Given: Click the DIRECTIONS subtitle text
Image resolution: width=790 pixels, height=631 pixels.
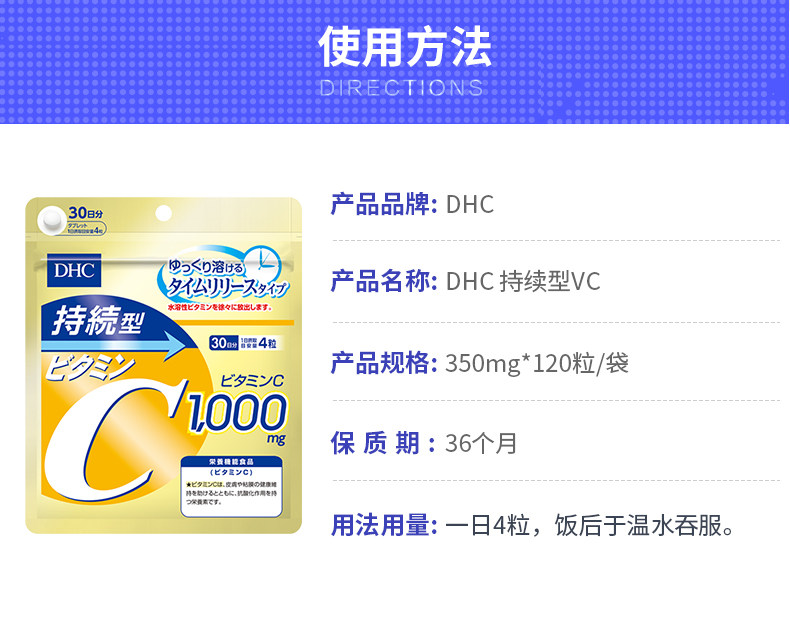Looking at the screenshot, I should pyautogui.click(x=401, y=88).
